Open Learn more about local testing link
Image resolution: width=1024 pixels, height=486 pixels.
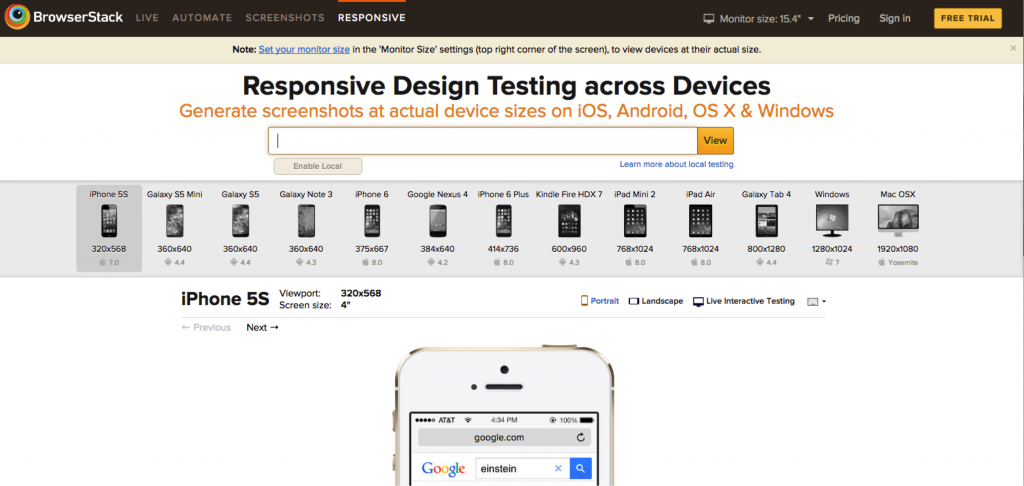(x=676, y=164)
